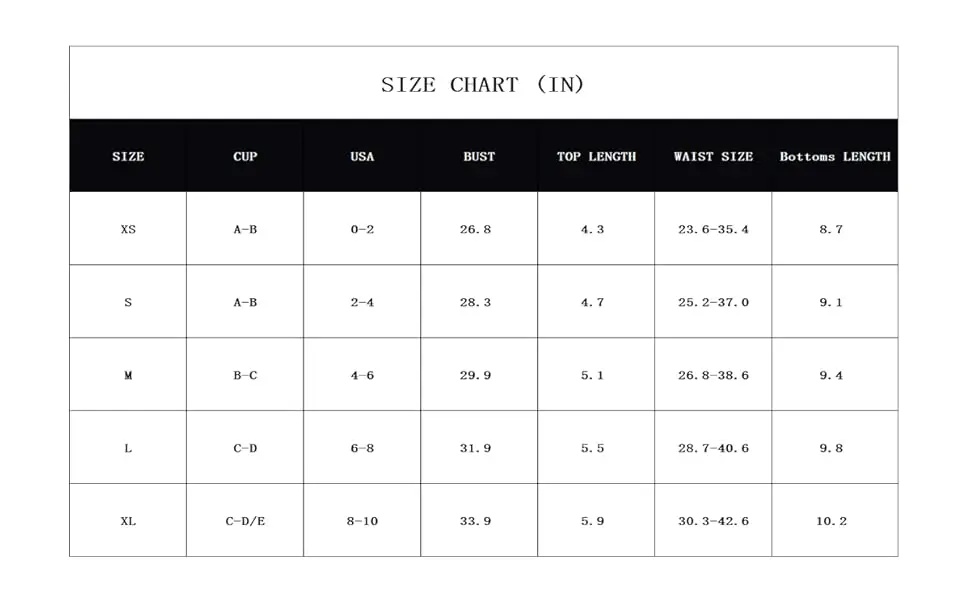Select the TOP LENGTH column header
This screenshot has height=600, width=970.
click(596, 156)
